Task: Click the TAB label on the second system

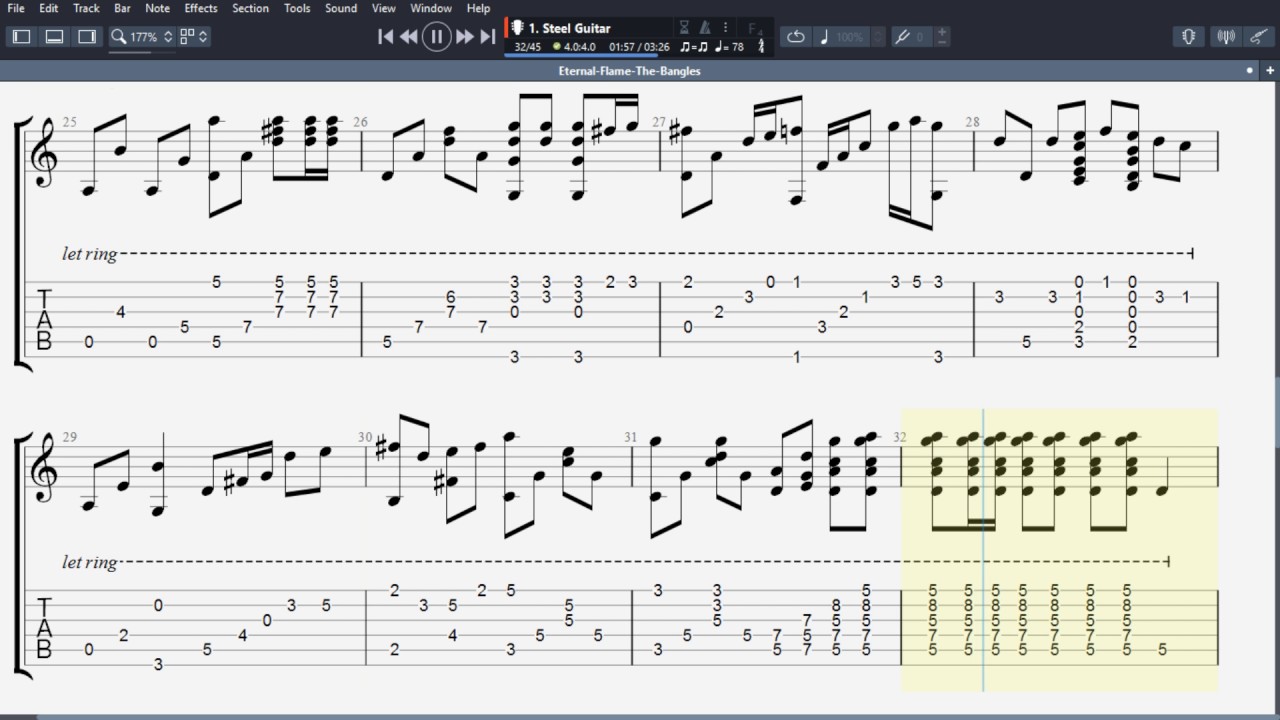Action: [x=44, y=628]
